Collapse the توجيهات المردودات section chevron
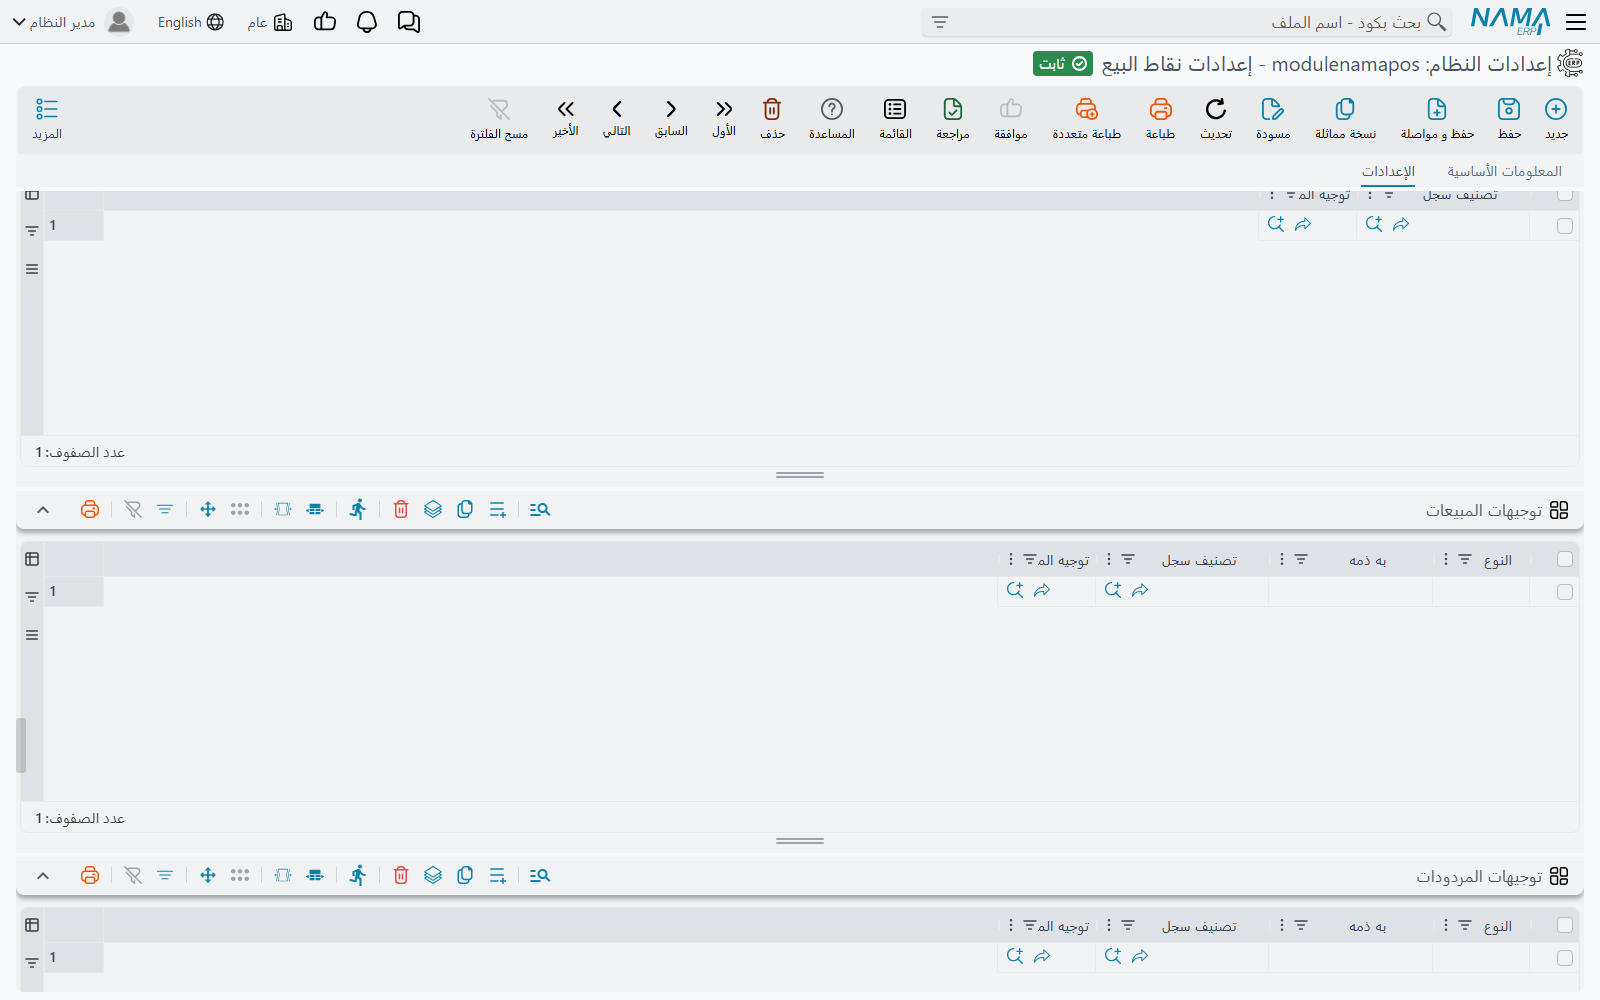 (43, 876)
